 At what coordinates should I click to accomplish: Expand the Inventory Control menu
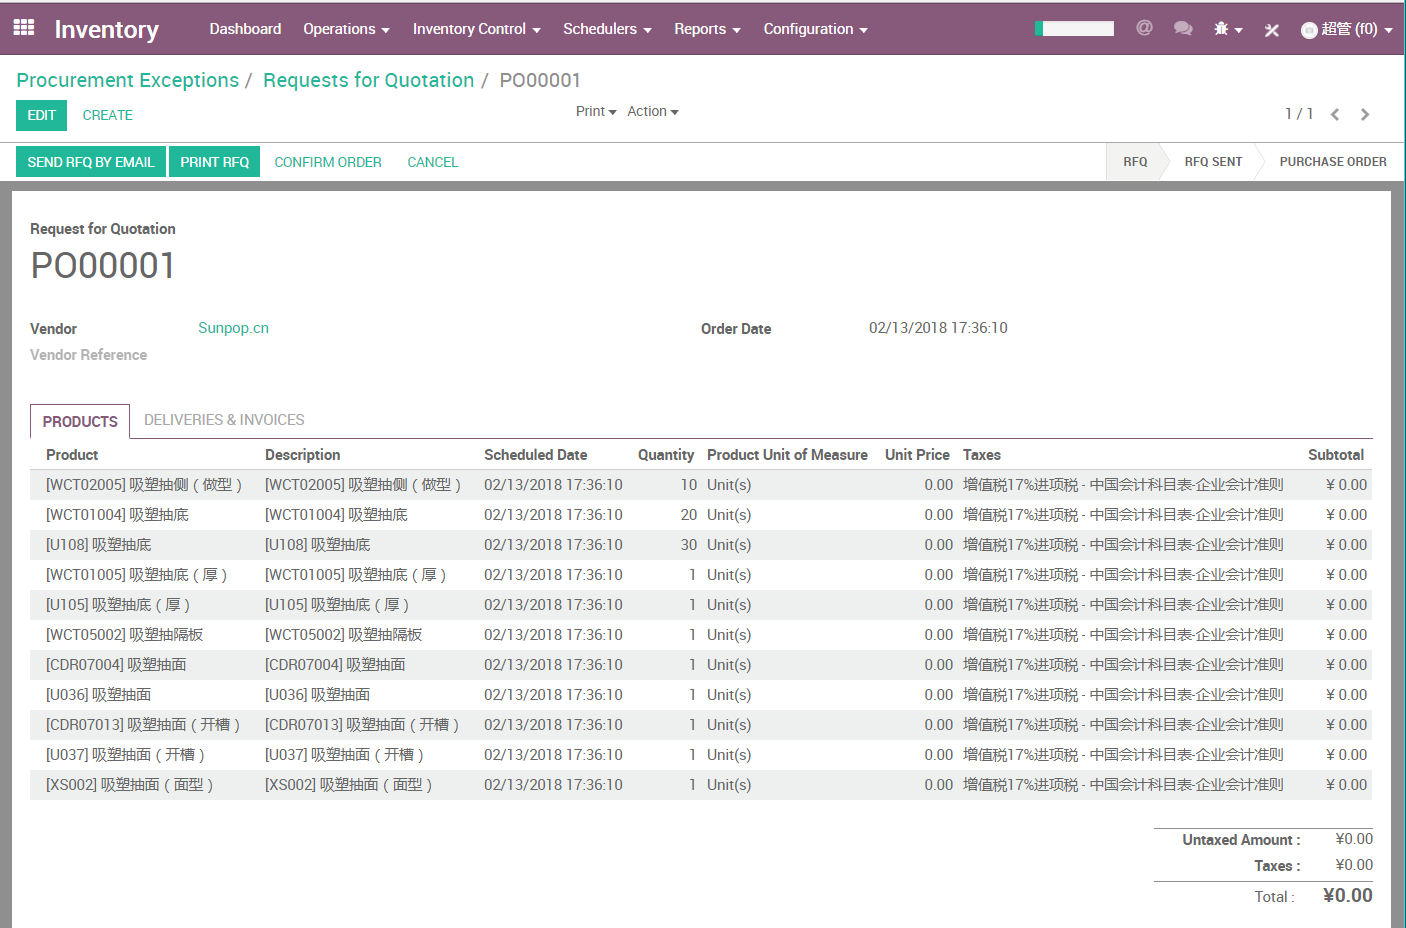[x=476, y=29]
